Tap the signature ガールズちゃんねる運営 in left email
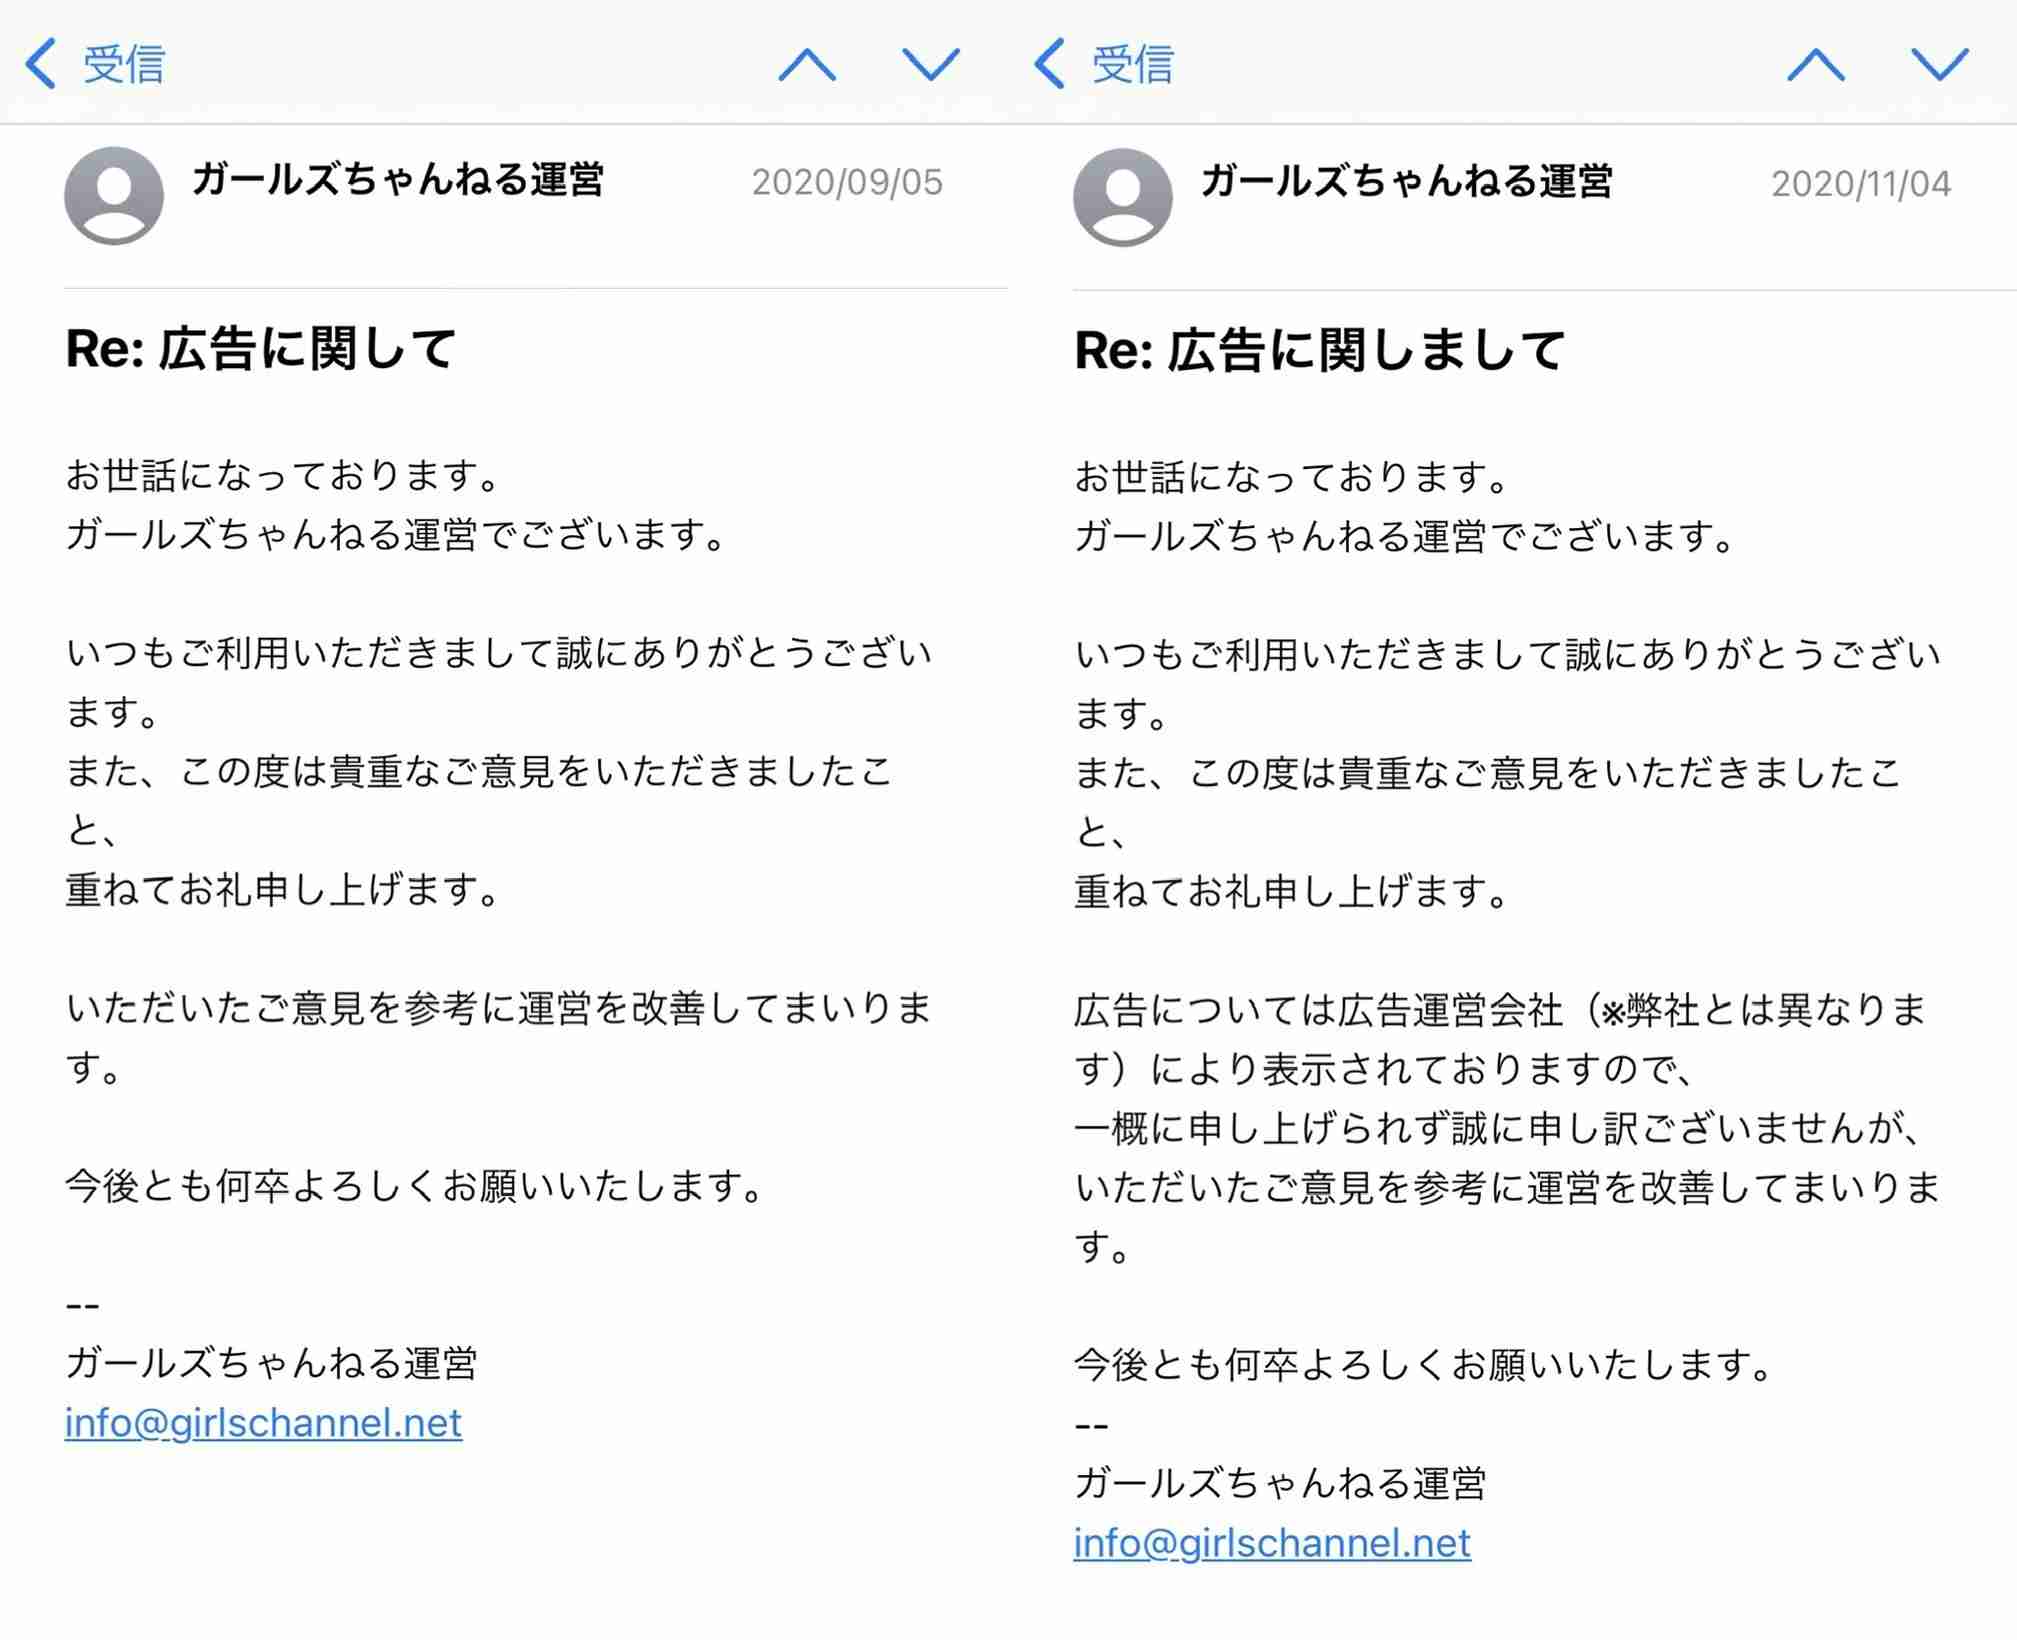The height and width of the screenshot is (1640, 2017). [271, 1363]
